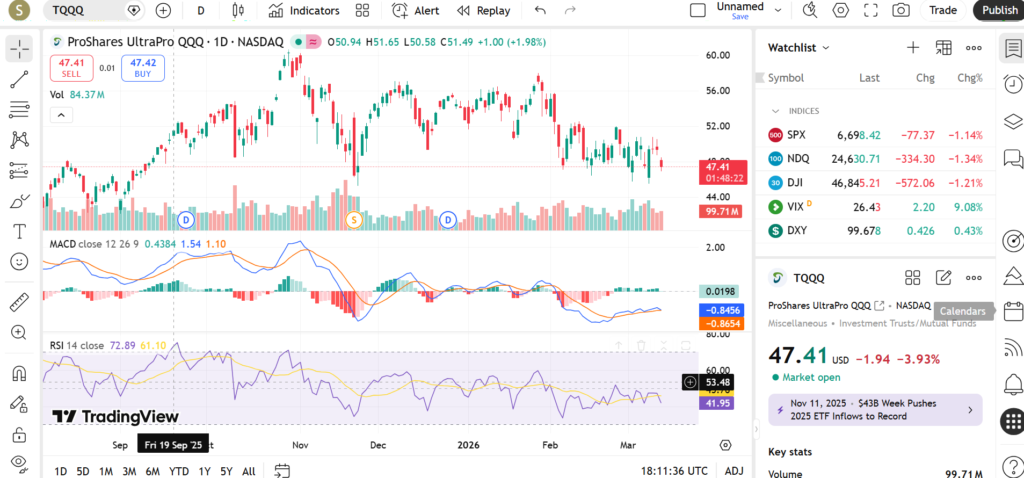Open the emoji icons tool
This screenshot has height=478, width=1024.
tap(19, 261)
